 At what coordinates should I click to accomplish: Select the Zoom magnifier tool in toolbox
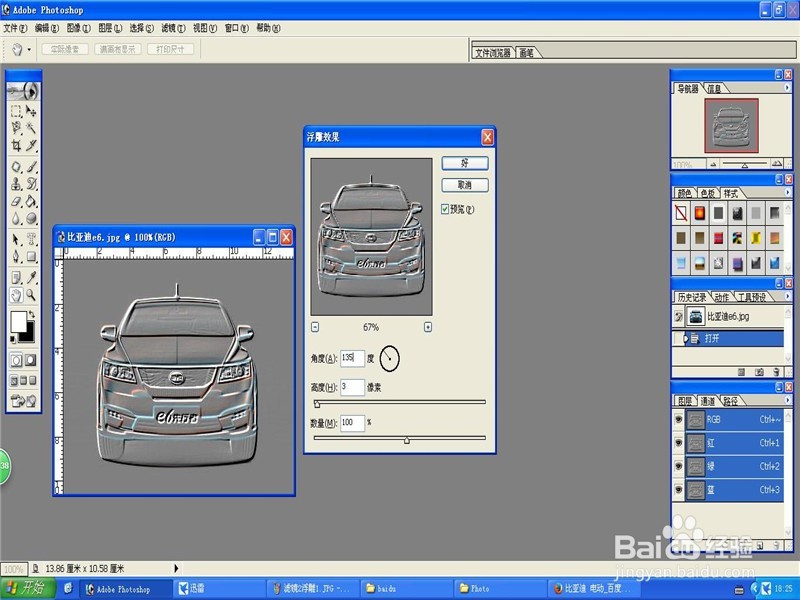[x=31, y=295]
